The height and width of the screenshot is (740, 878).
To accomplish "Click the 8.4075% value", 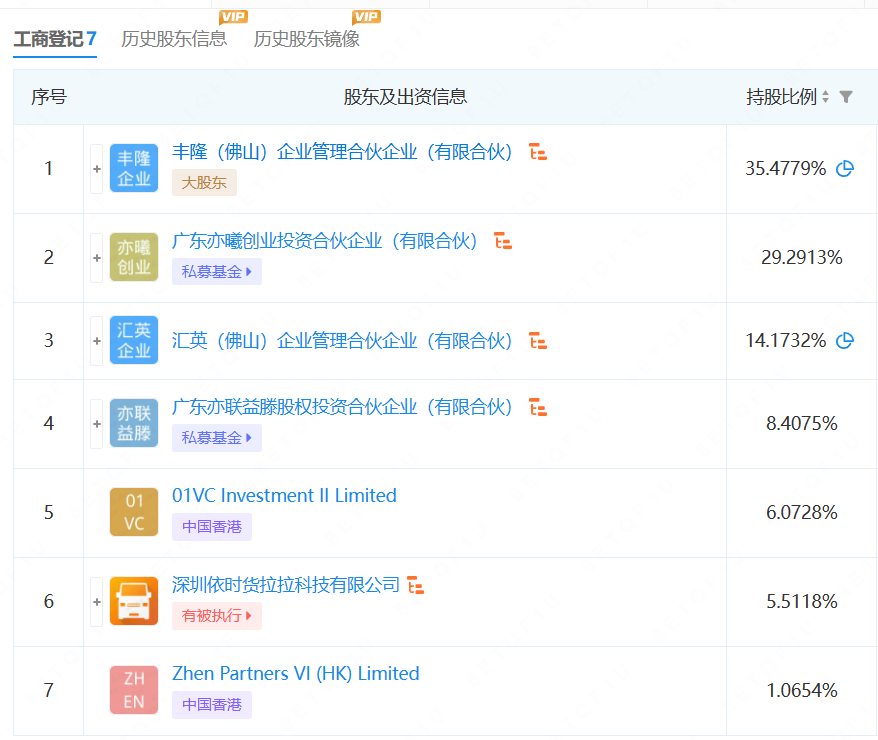I will pos(801,423).
